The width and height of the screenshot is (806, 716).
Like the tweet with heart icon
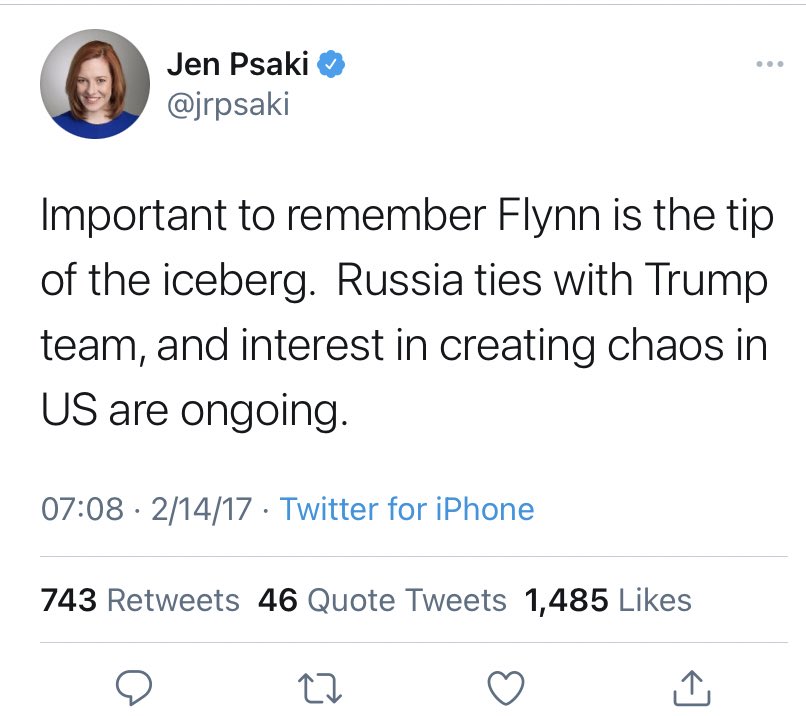[506, 688]
